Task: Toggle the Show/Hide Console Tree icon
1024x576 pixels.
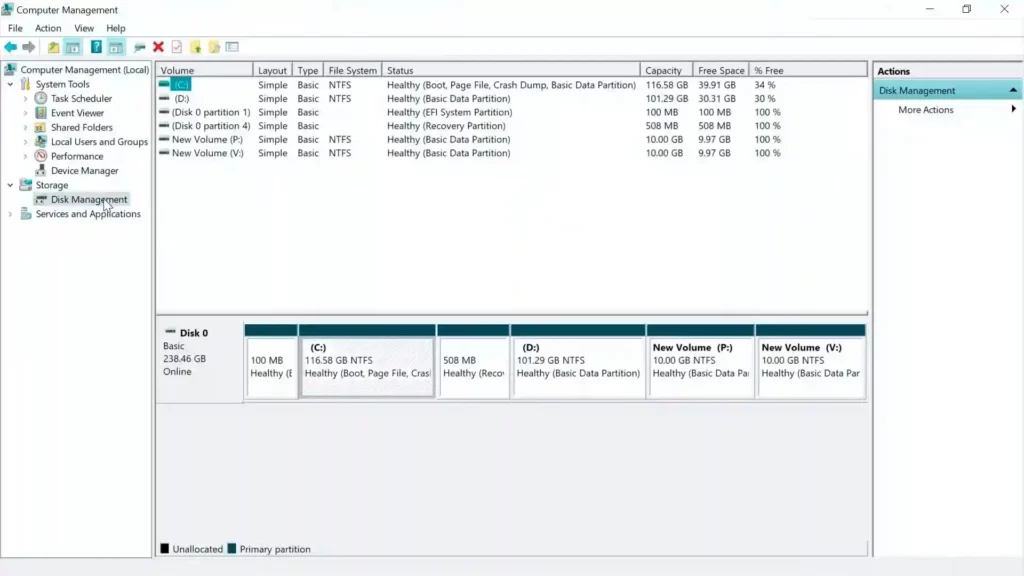Action: pos(72,47)
